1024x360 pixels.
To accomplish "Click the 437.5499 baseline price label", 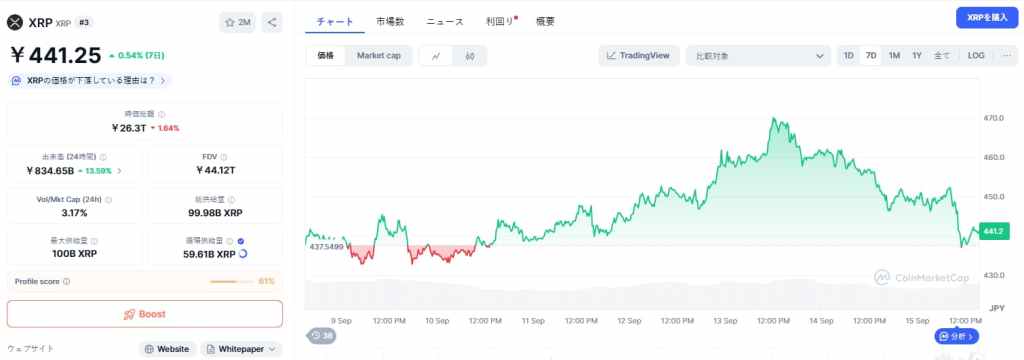I will point(326,246).
